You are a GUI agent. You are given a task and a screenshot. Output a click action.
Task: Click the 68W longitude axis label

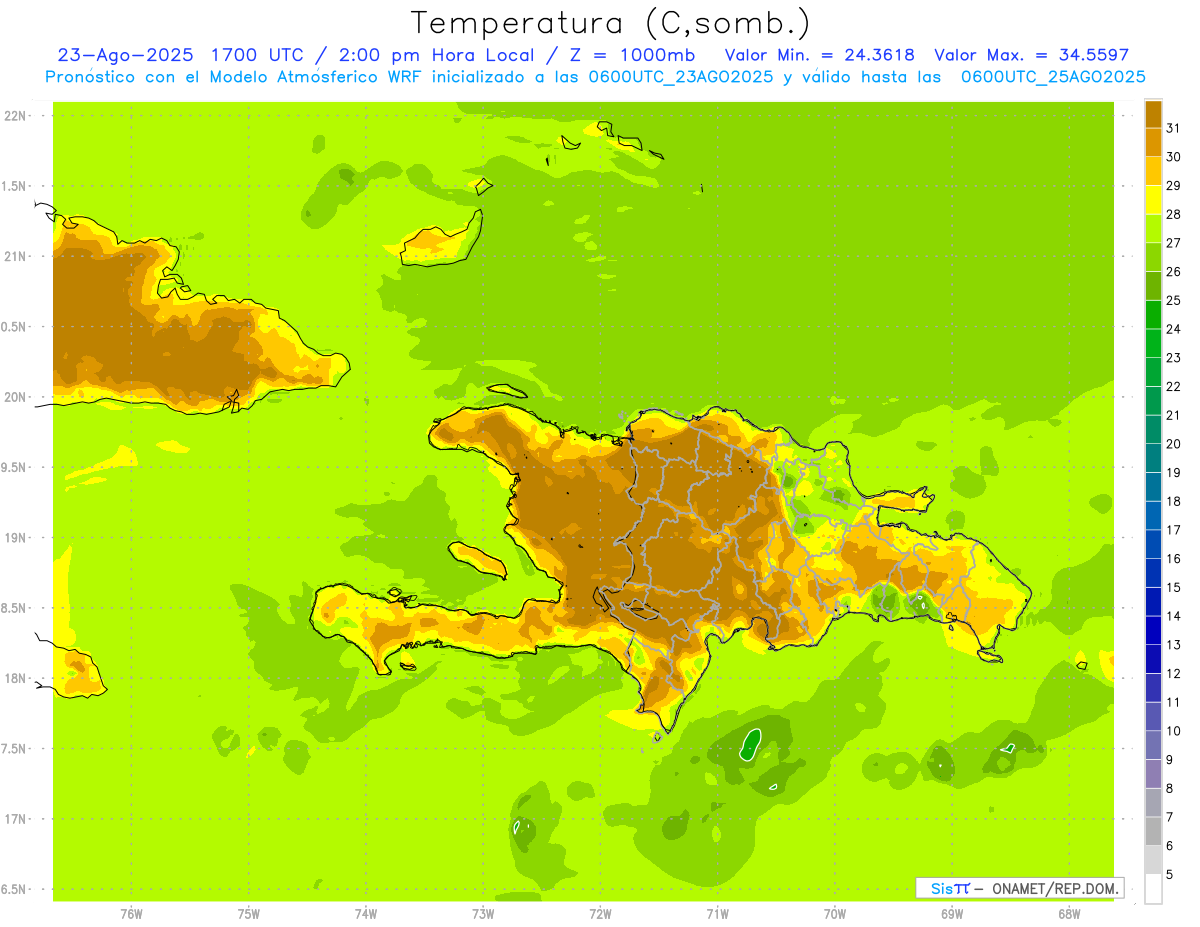point(1068,913)
